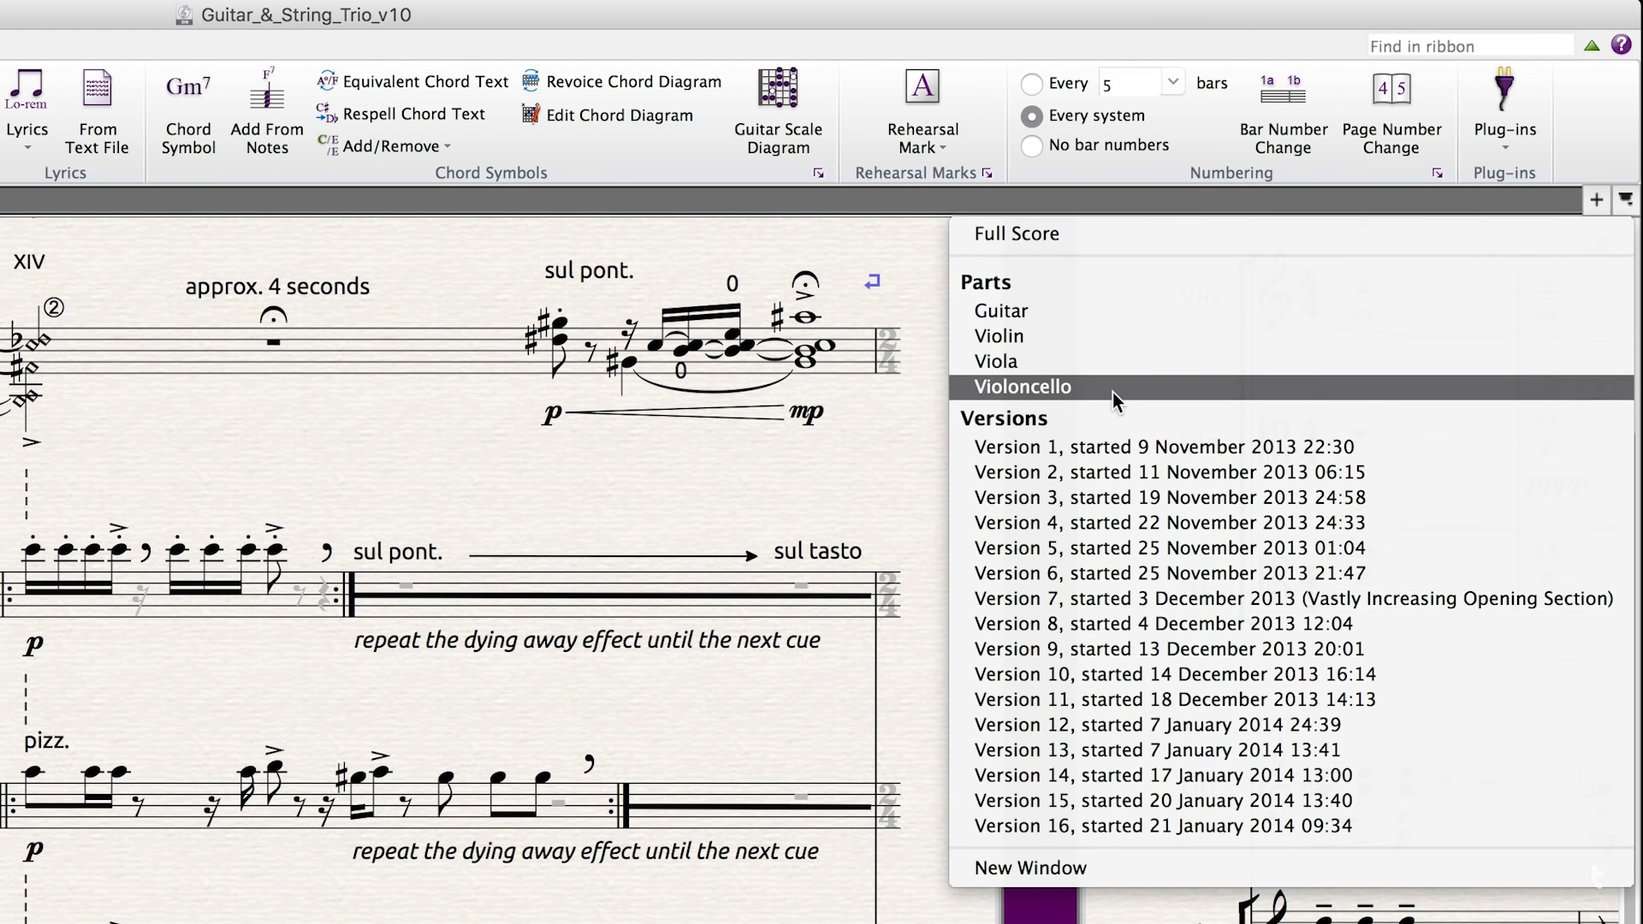Image resolution: width=1643 pixels, height=924 pixels.
Task: Select the No bar numbers option
Action: [1031, 146]
